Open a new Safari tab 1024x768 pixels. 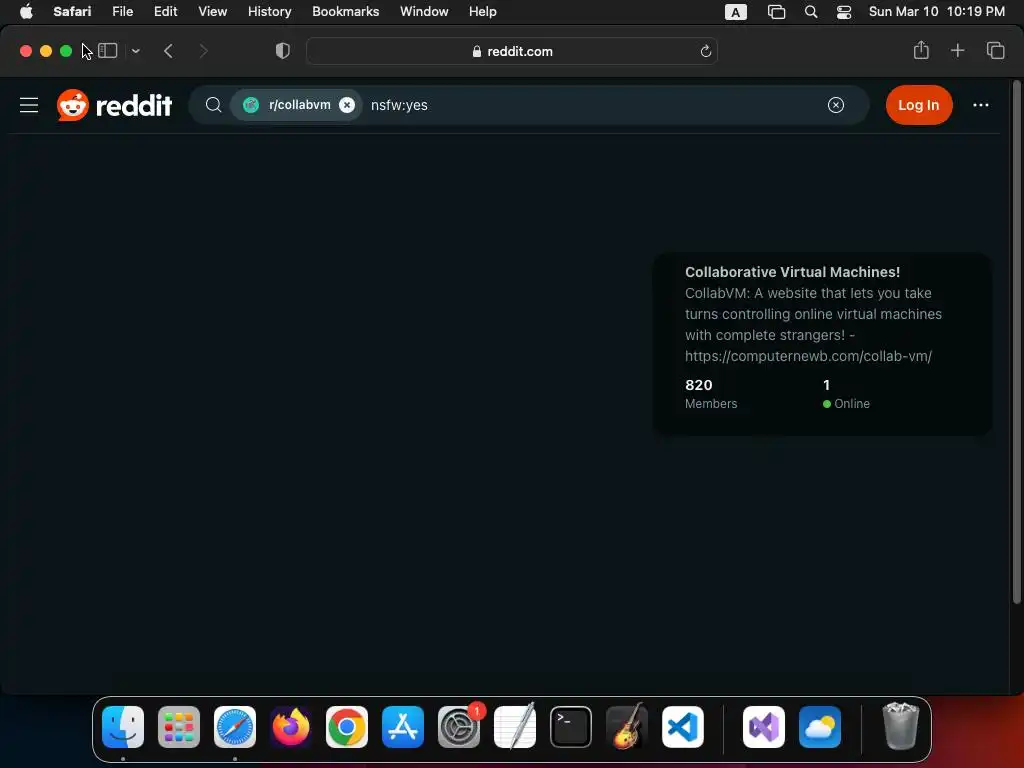957,50
